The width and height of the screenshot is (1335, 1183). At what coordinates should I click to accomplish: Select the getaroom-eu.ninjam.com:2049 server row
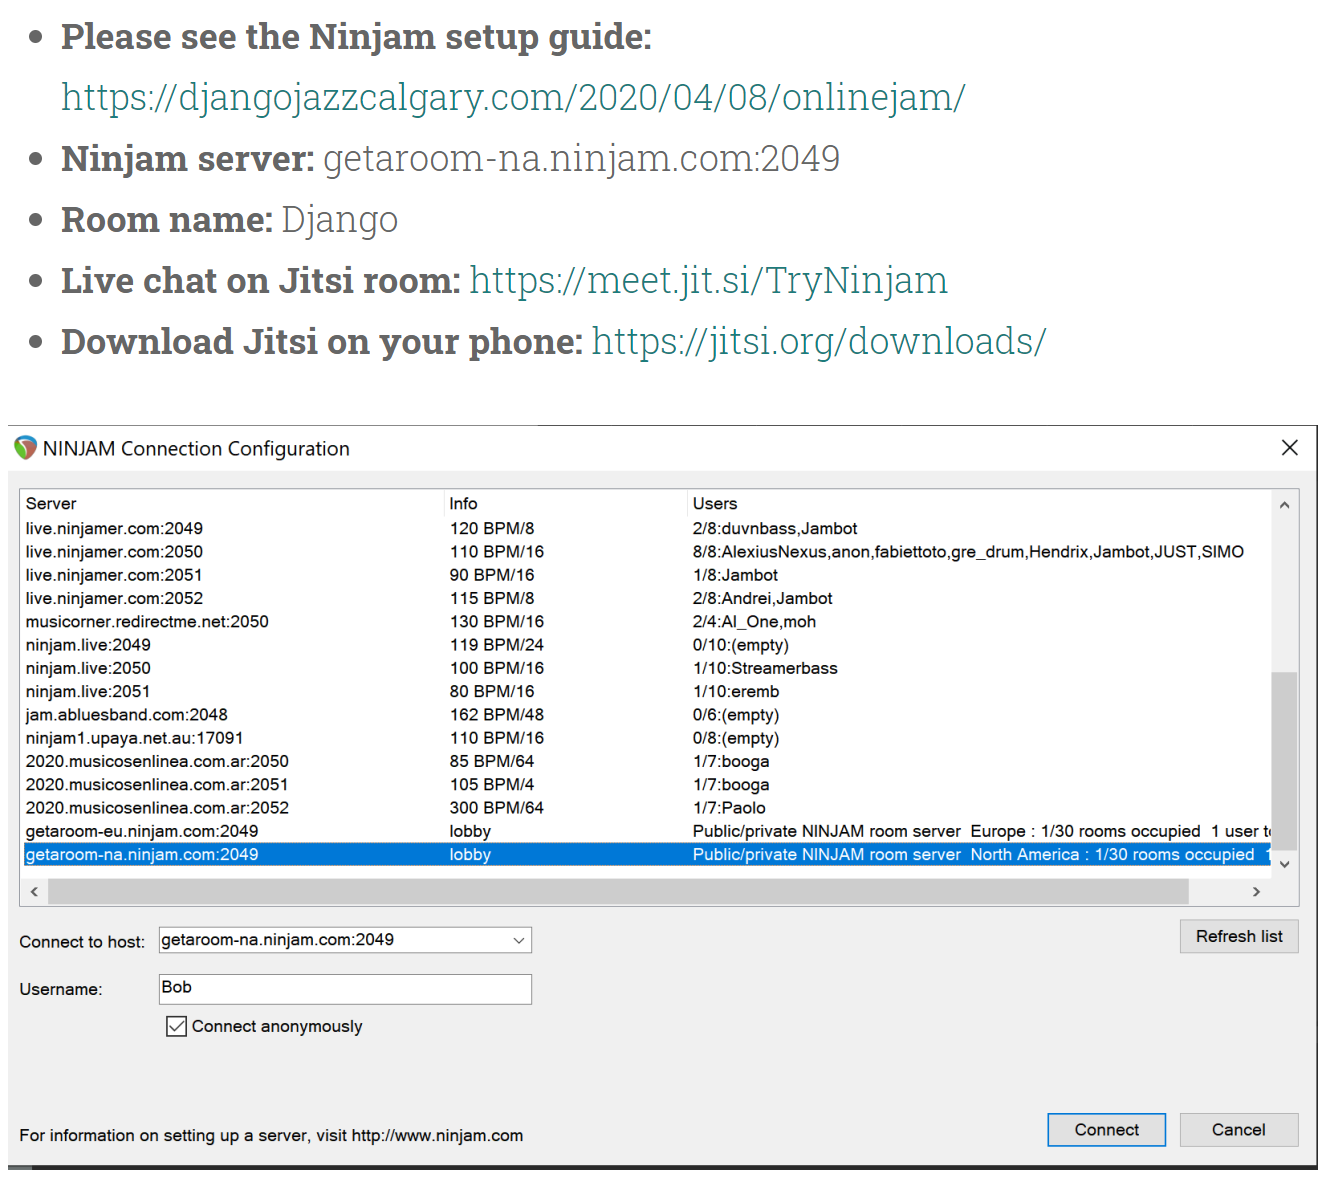pyautogui.click(x=142, y=831)
